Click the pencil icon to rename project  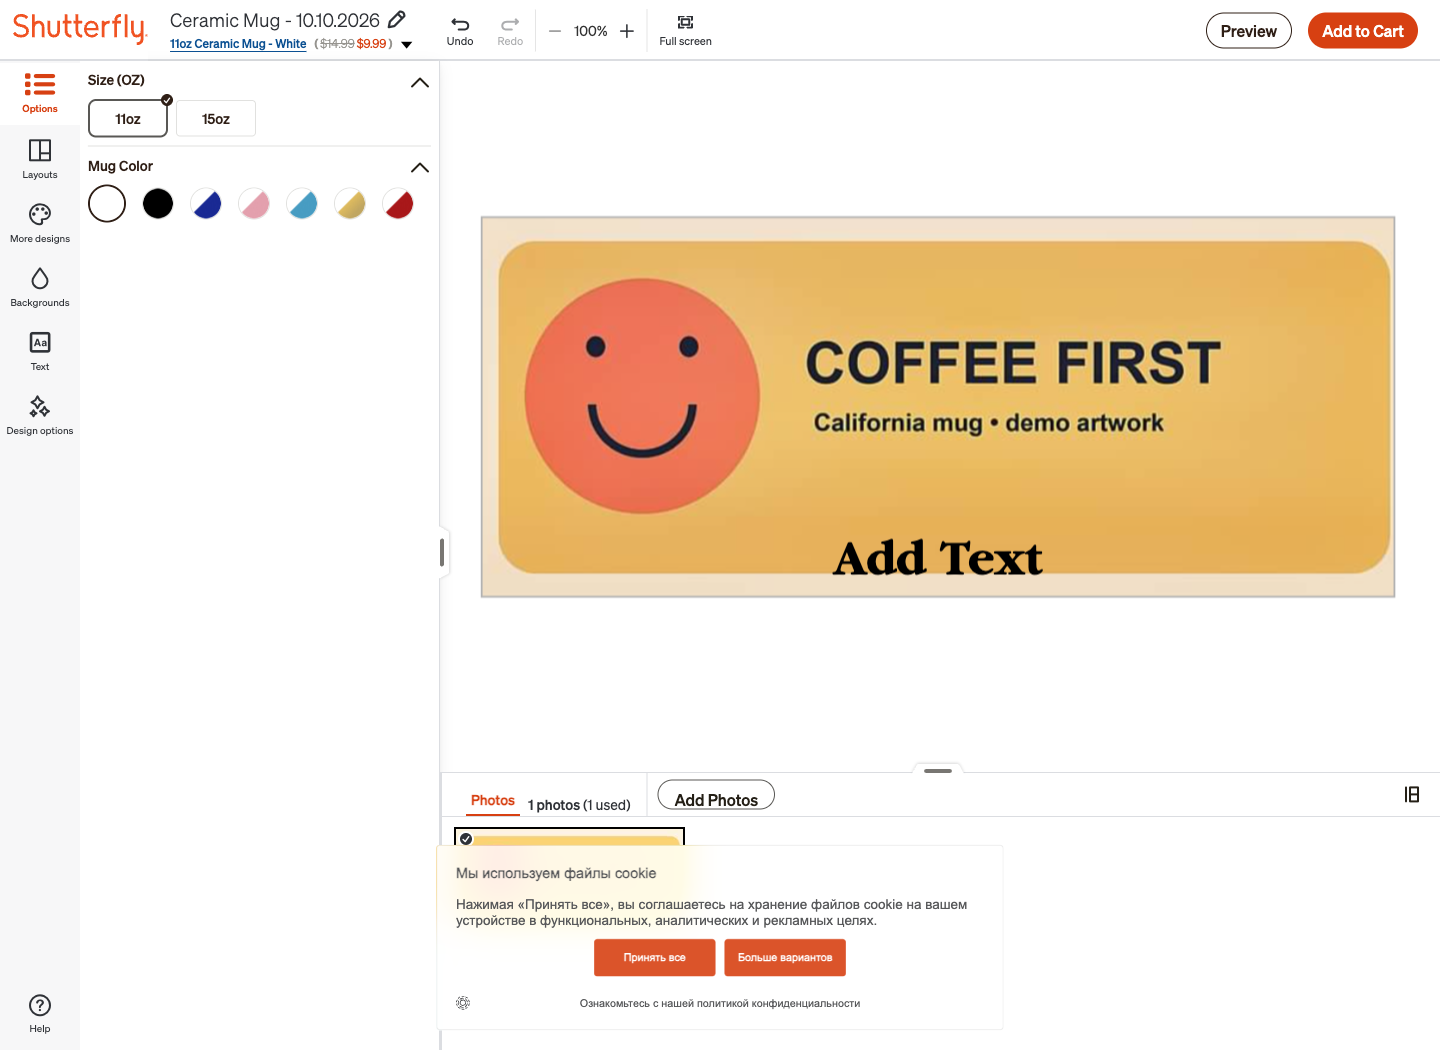tap(397, 19)
